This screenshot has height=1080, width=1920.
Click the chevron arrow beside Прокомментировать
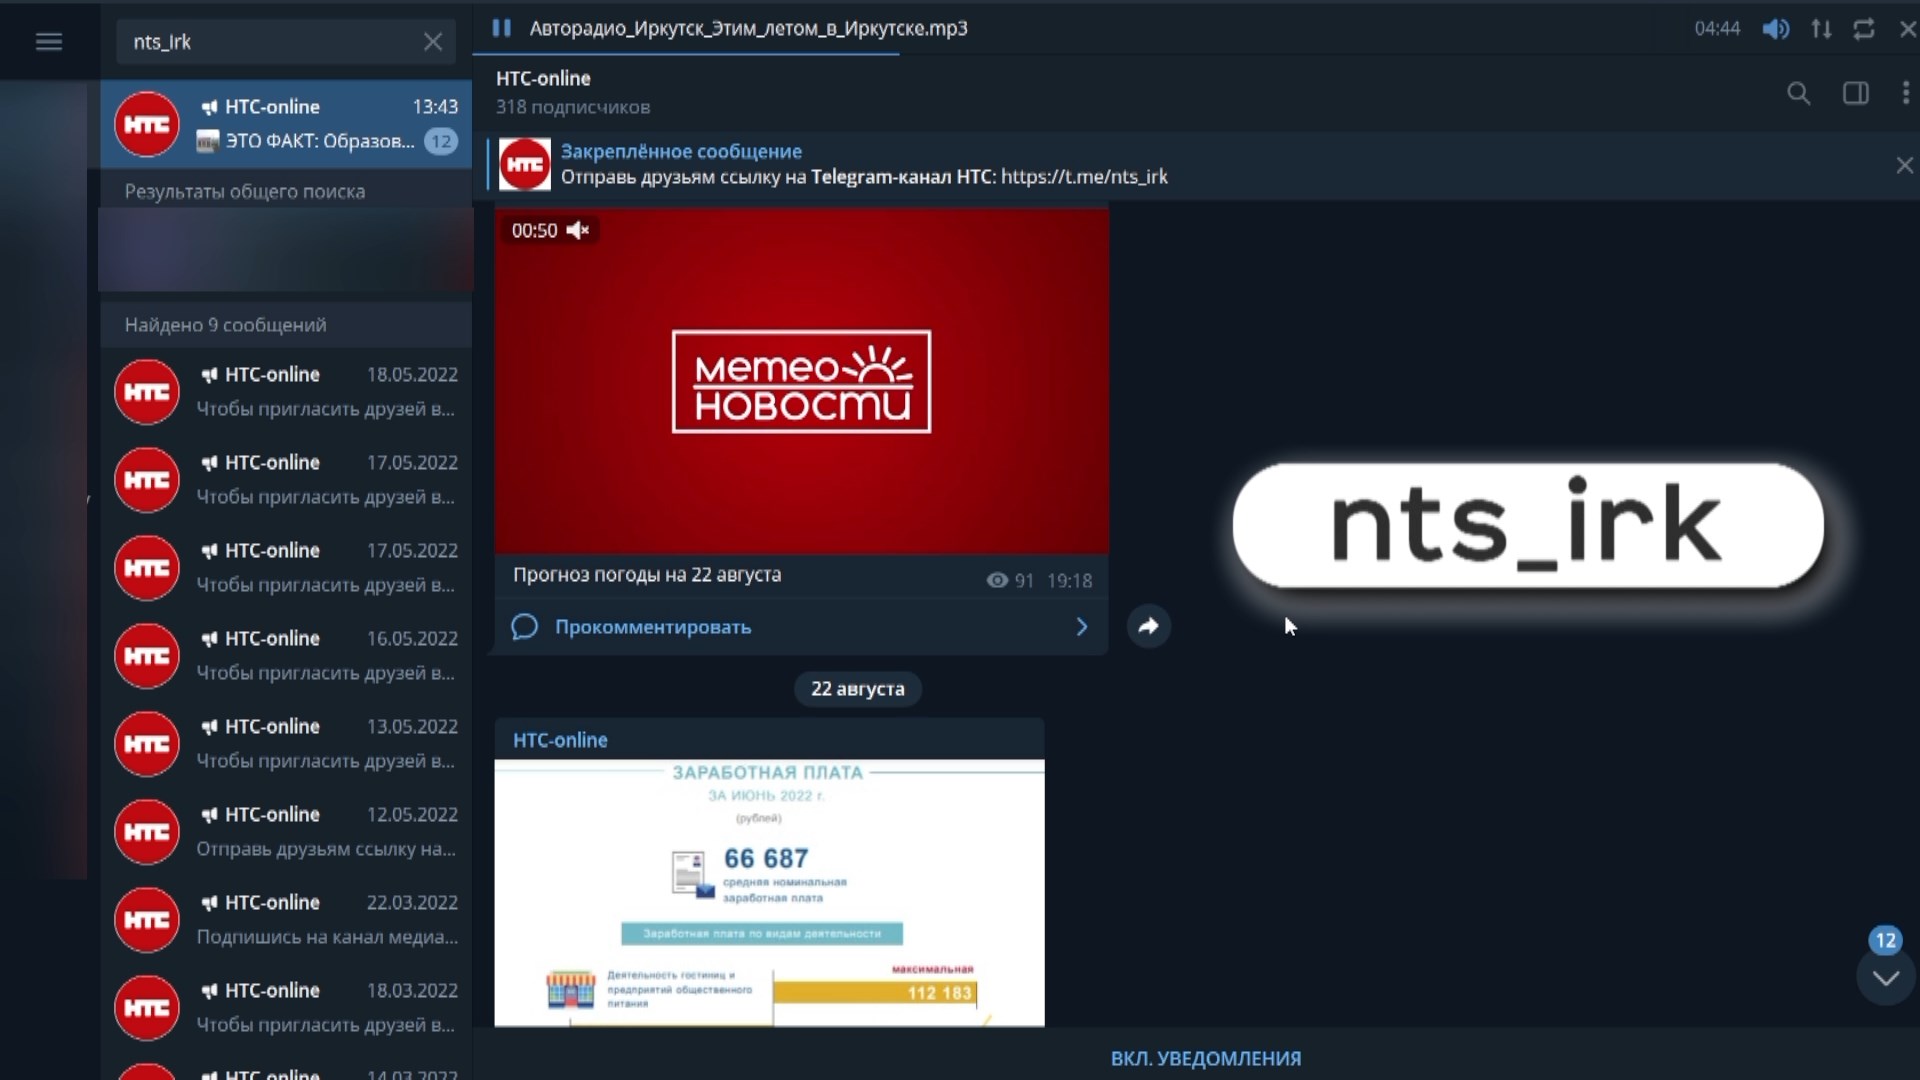pyautogui.click(x=1081, y=627)
